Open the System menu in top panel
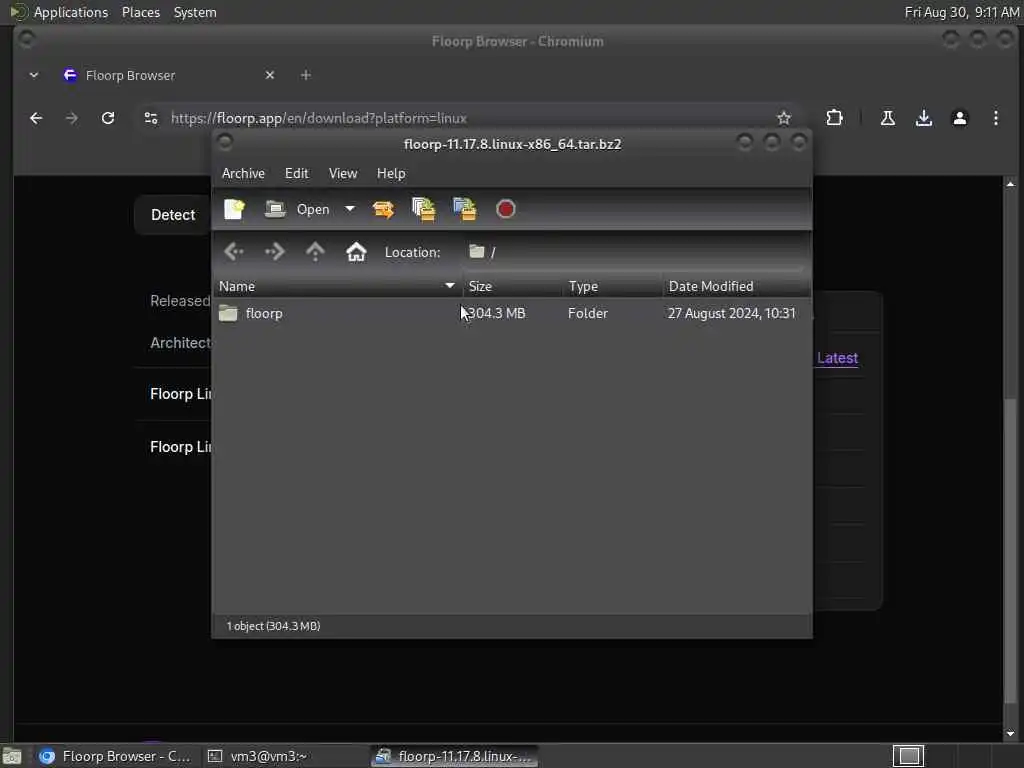Screen dimensions: 1024x768 tap(195, 12)
